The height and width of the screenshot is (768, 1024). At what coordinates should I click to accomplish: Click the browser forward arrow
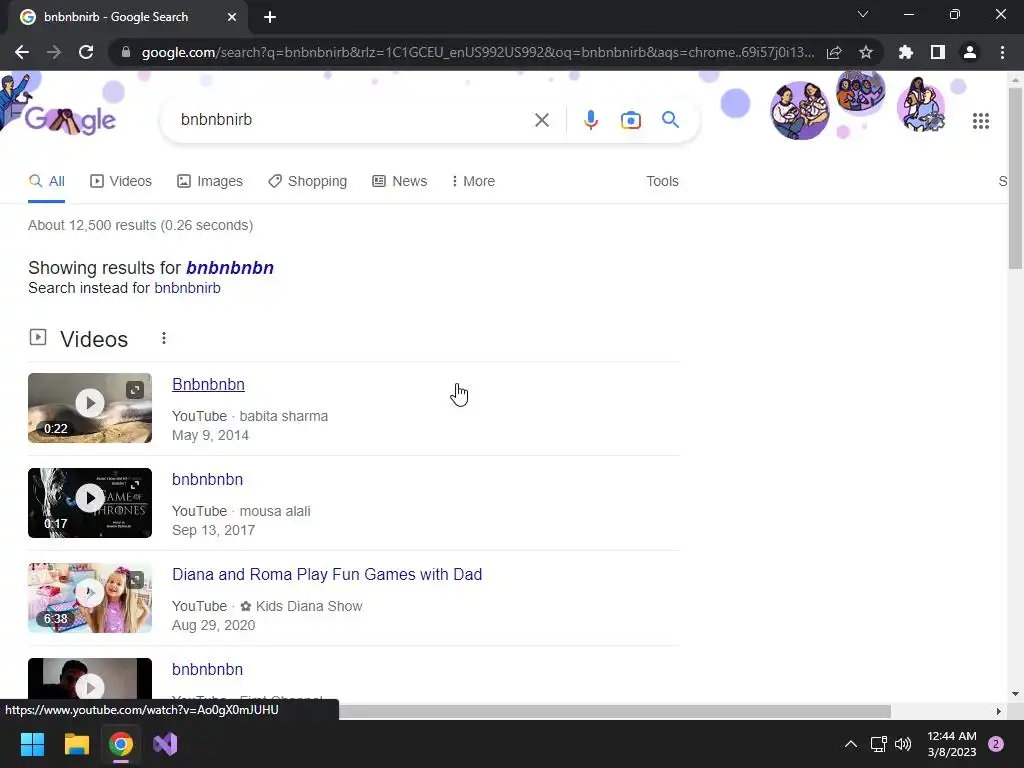pyautogui.click(x=54, y=52)
